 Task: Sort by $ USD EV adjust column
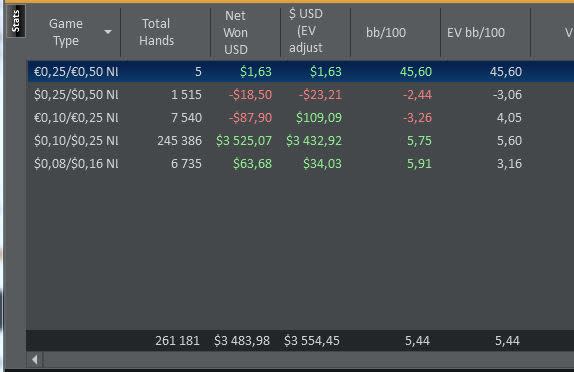(x=306, y=31)
